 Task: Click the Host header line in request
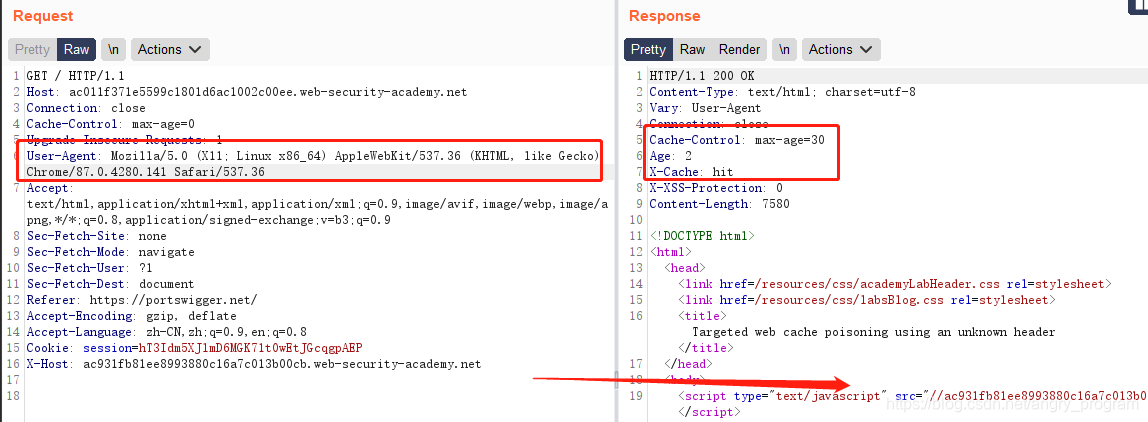pyautogui.click(x=247, y=92)
